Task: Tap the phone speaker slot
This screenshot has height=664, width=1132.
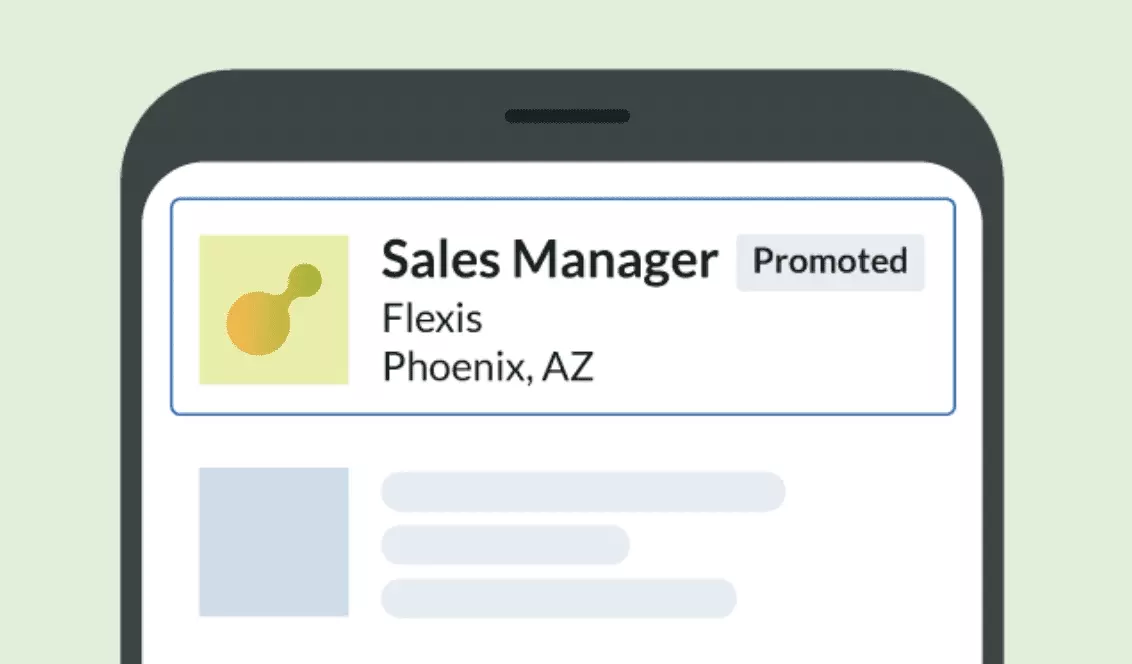Action: (567, 117)
